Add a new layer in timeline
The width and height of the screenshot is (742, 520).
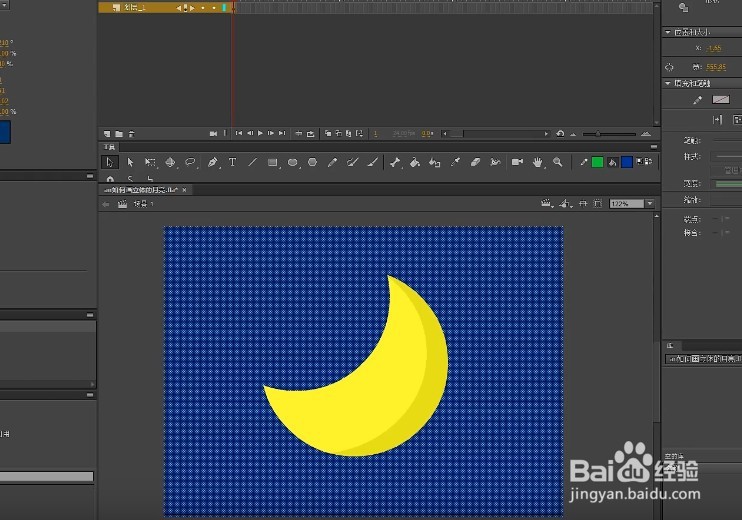107,134
